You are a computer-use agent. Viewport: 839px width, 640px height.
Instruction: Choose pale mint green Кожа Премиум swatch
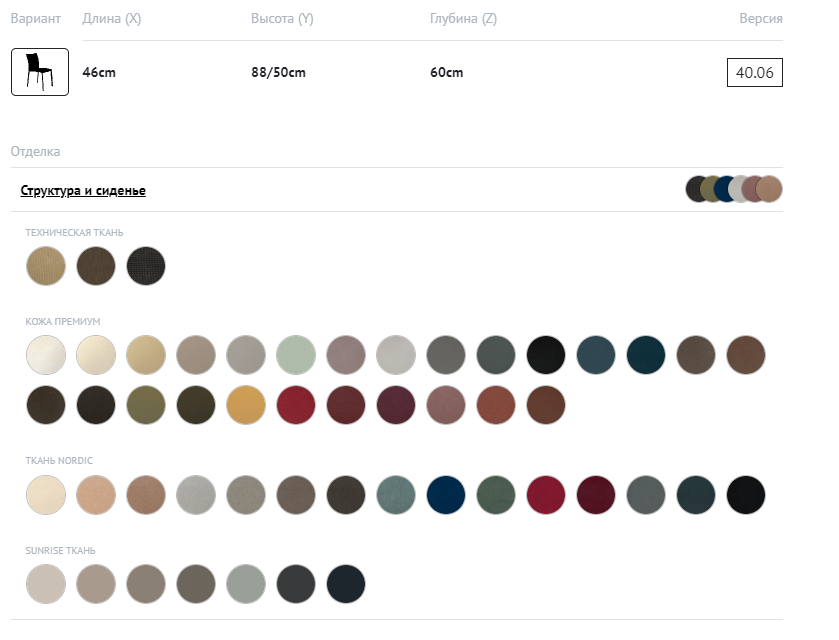tap(296, 355)
